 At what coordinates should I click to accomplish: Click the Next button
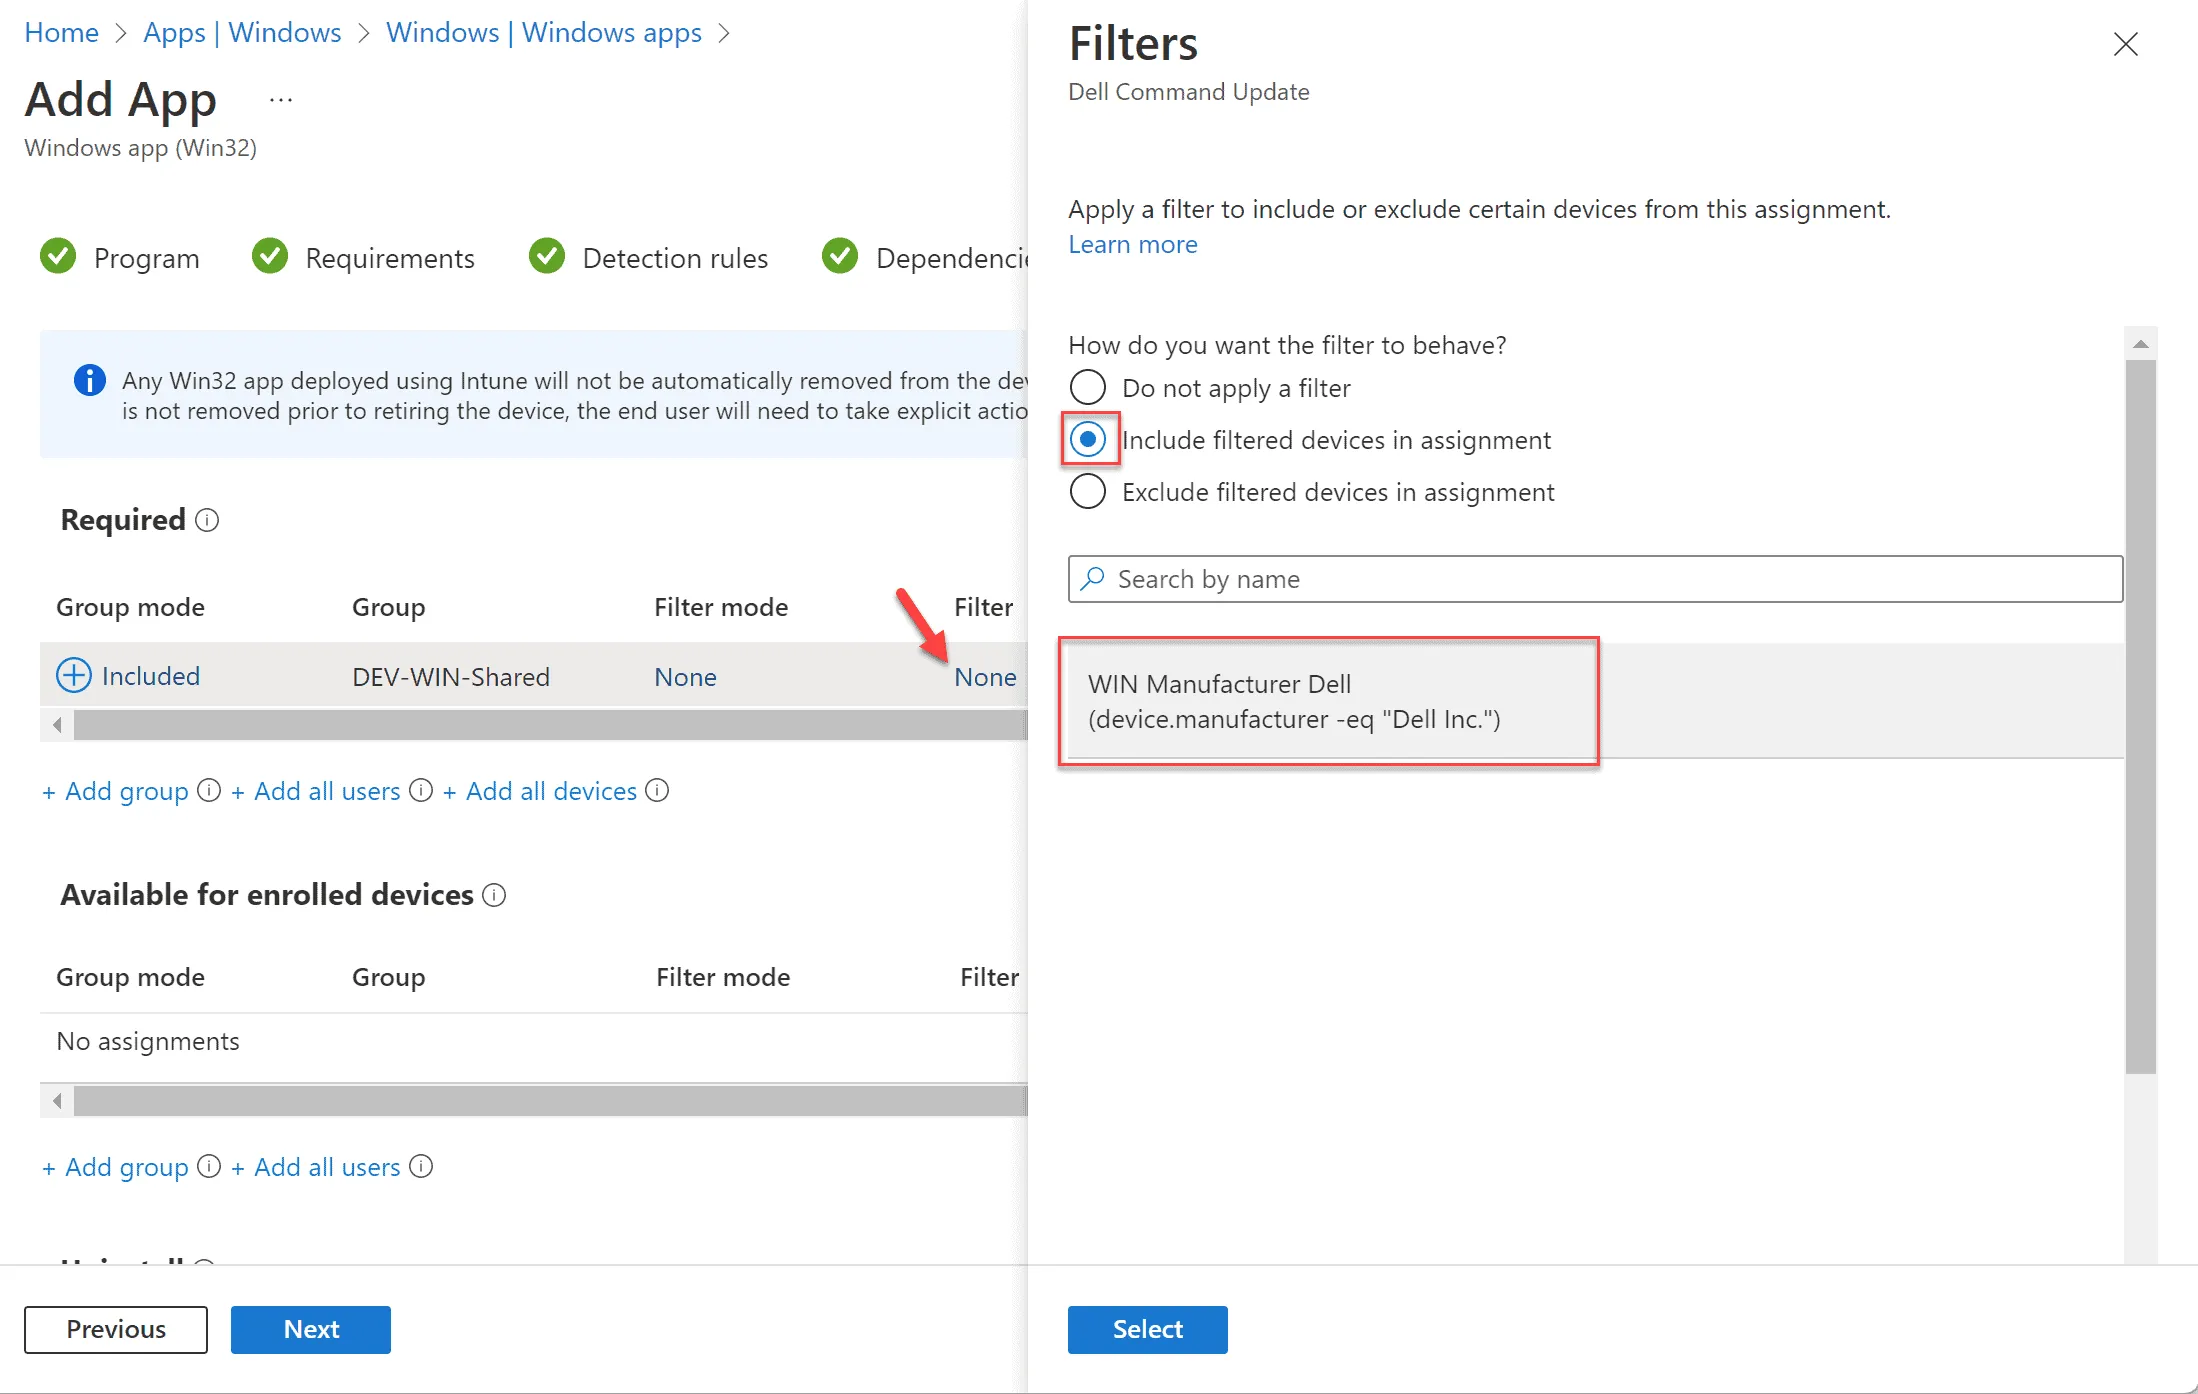click(311, 1329)
